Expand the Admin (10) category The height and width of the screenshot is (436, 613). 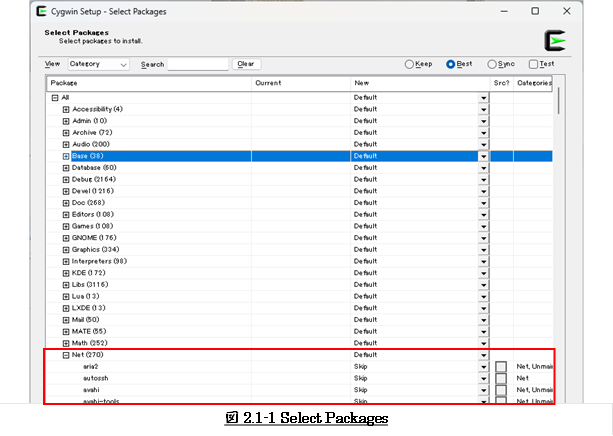coord(66,121)
